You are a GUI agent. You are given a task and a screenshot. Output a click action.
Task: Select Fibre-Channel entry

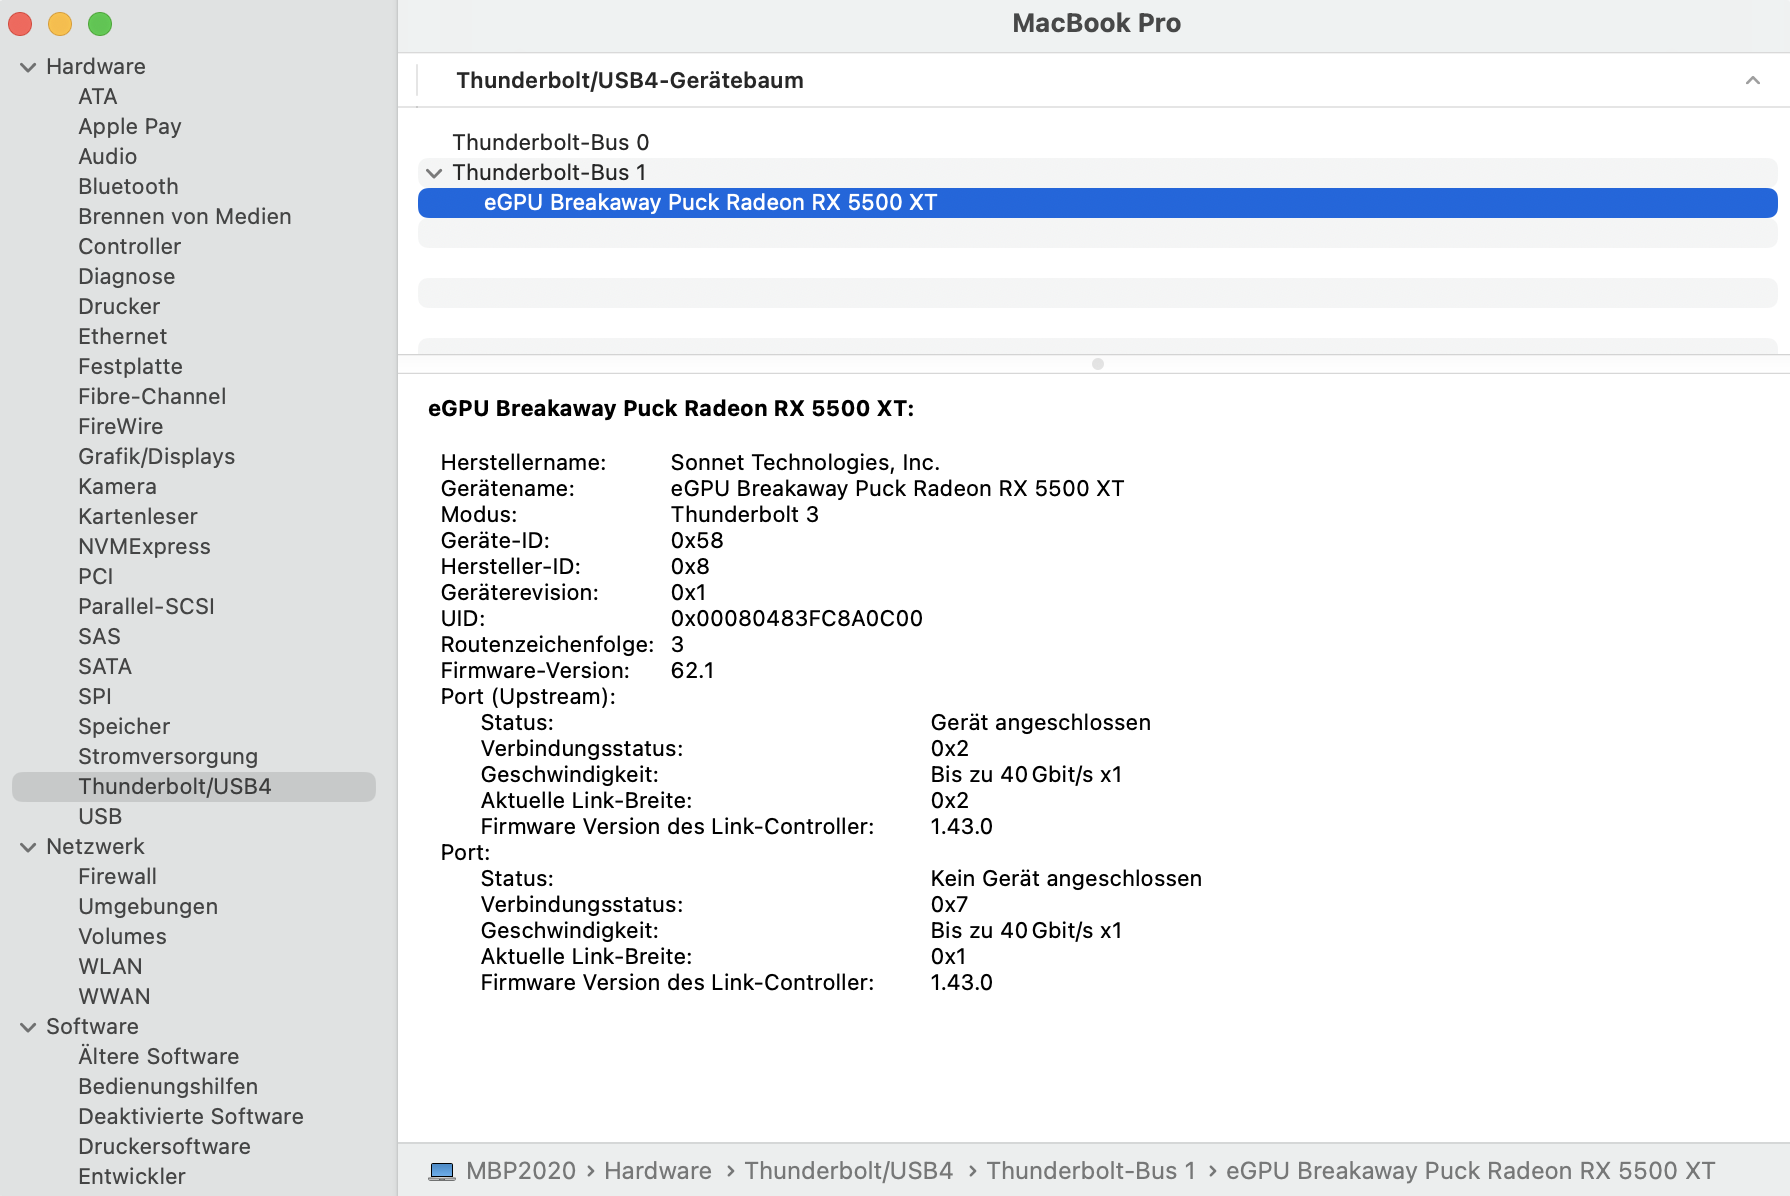point(152,397)
